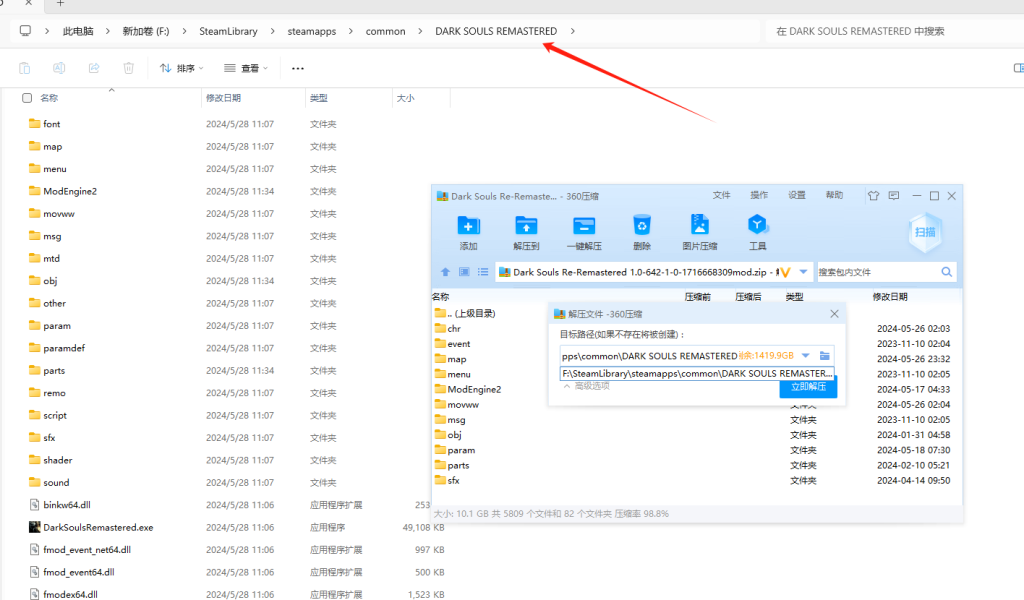
Task: Open the three-dot more options in Explorer
Action: coord(298,68)
